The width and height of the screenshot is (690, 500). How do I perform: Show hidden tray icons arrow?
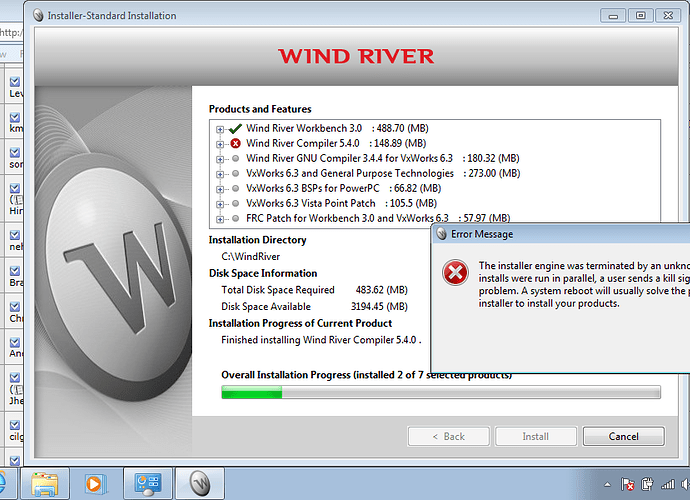[607, 485]
